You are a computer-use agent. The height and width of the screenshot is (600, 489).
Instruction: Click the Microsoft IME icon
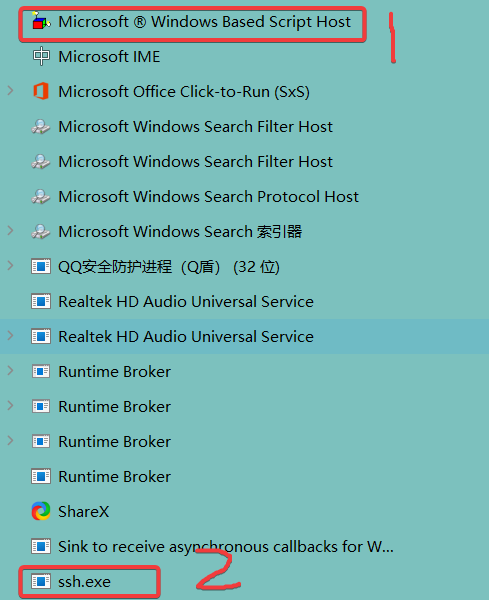pos(41,57)
